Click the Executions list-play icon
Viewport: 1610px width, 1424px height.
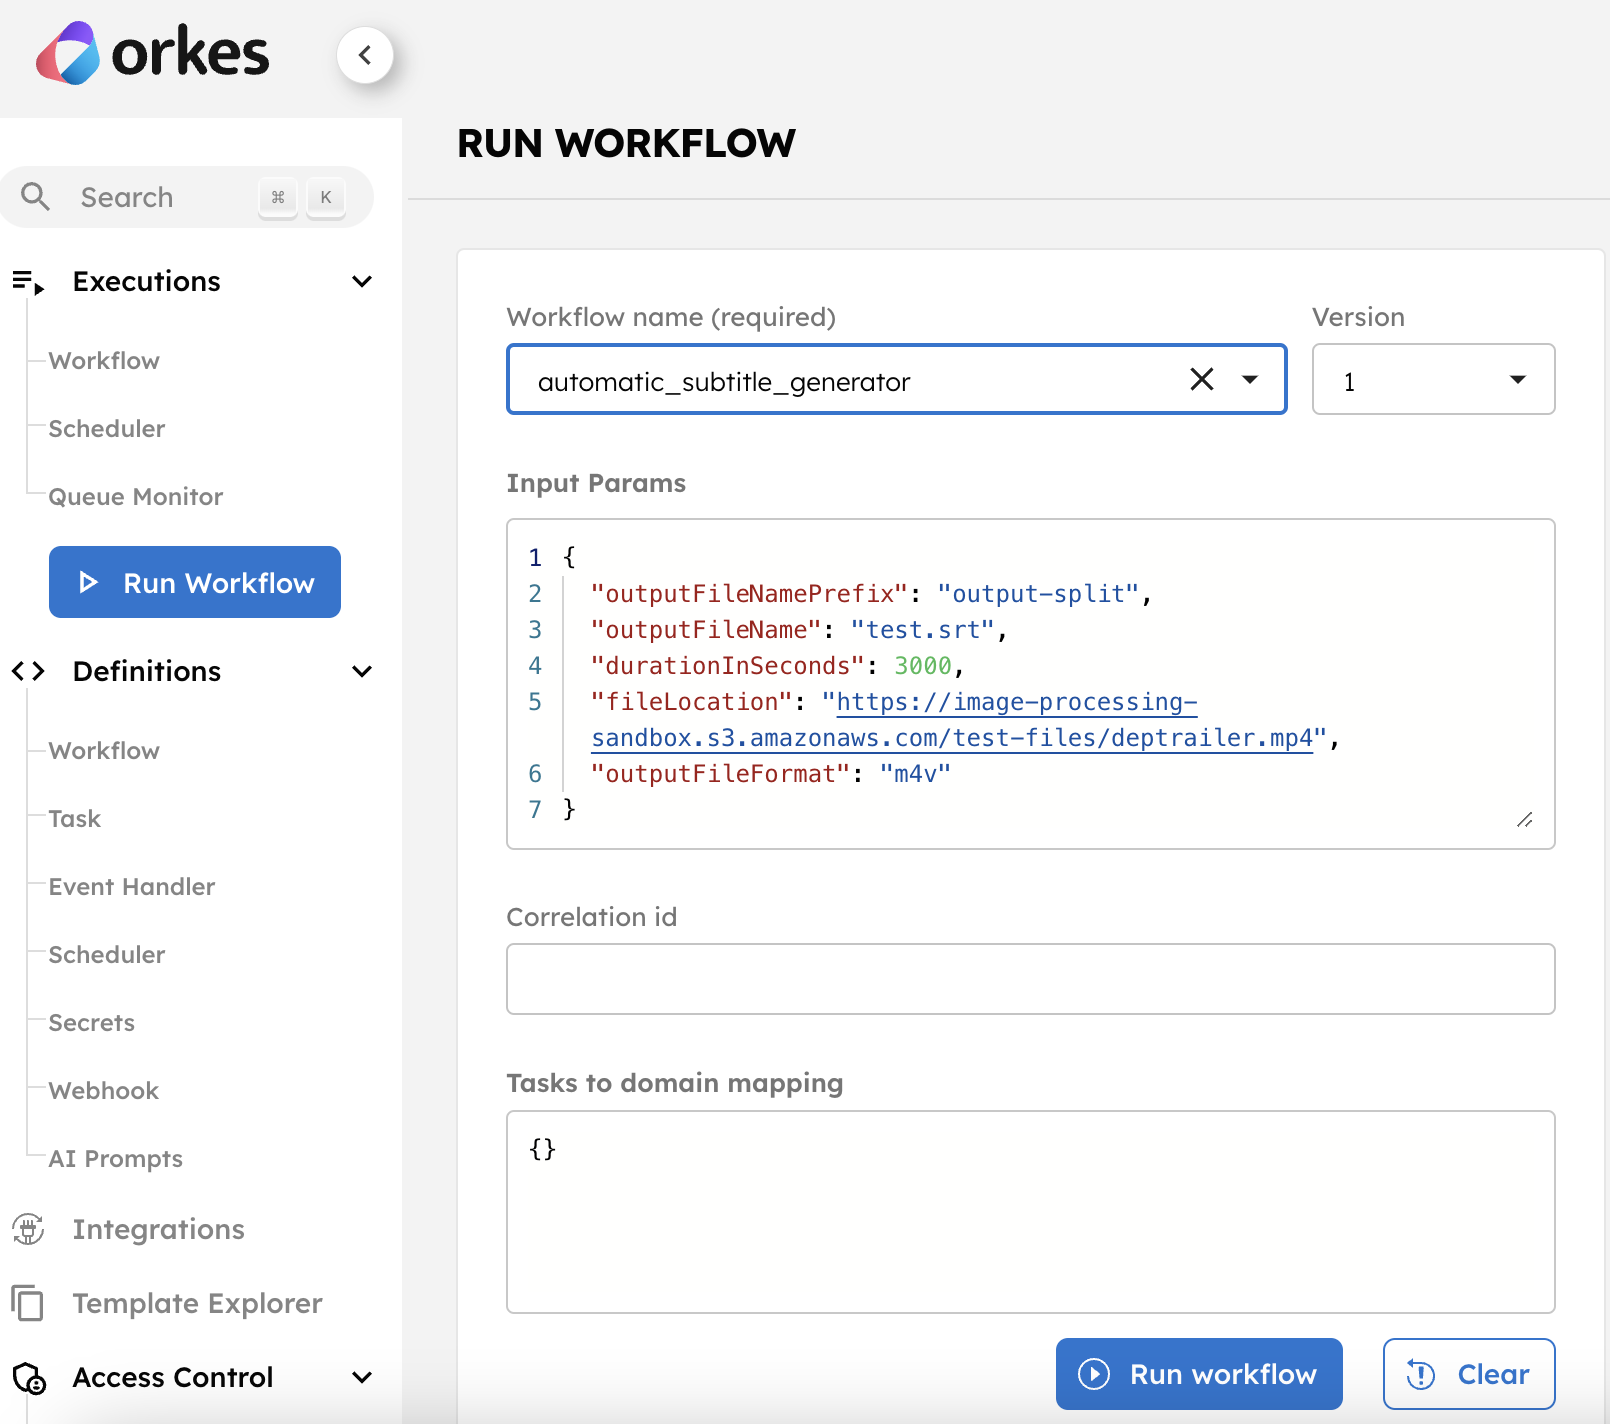(x=28, y=282)
